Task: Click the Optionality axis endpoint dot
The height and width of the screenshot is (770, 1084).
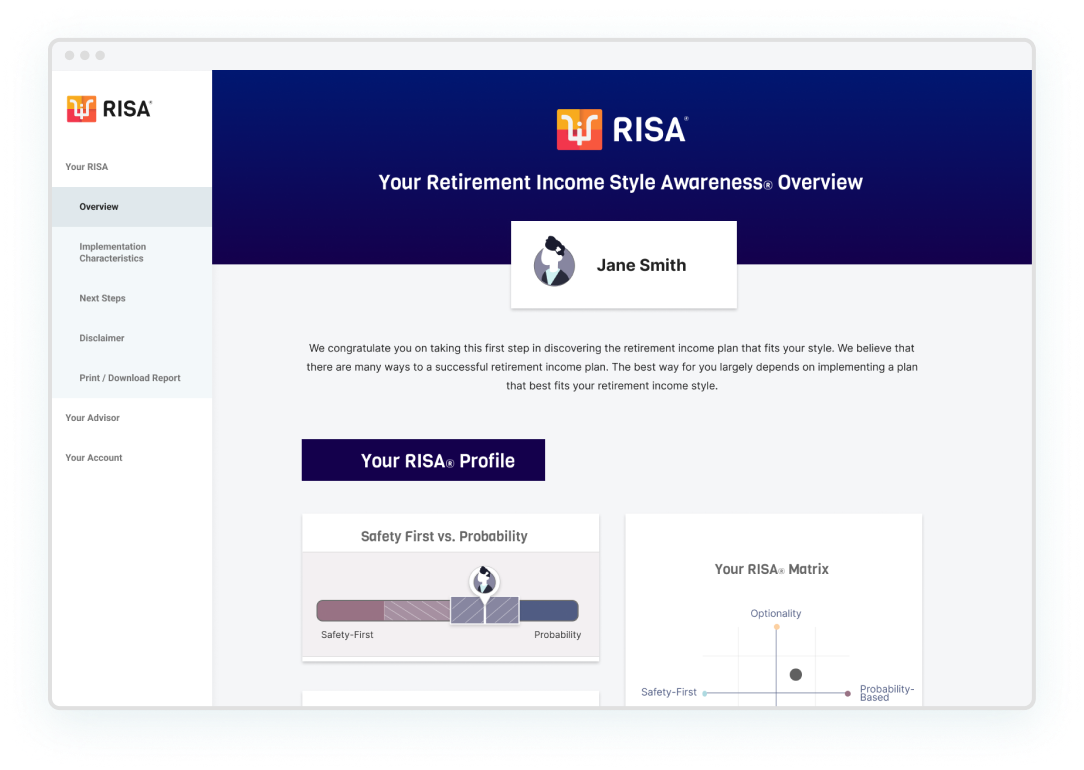Action: click(776, 627)
